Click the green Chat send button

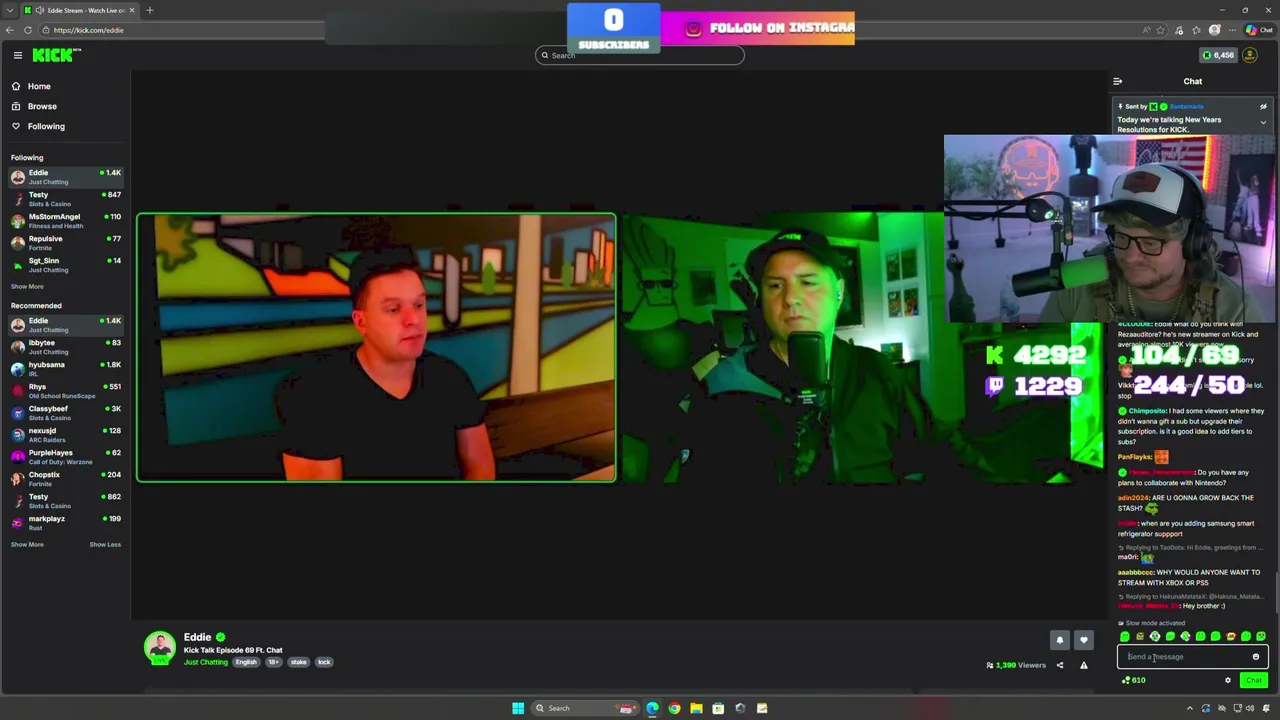1253,680
